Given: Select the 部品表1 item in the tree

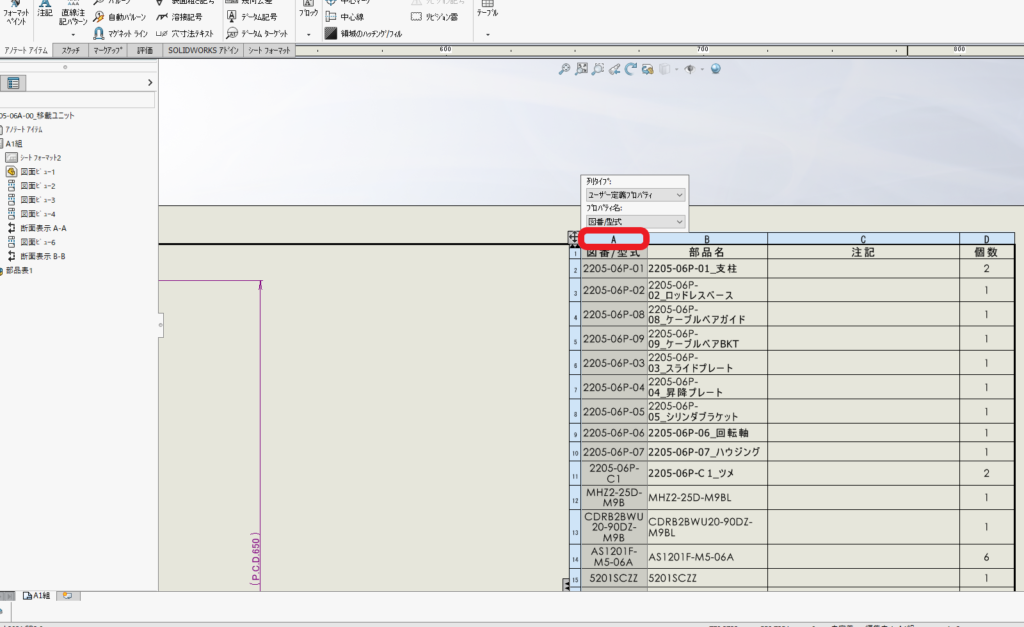Looking at the screenshot, I should pos(20,270).
